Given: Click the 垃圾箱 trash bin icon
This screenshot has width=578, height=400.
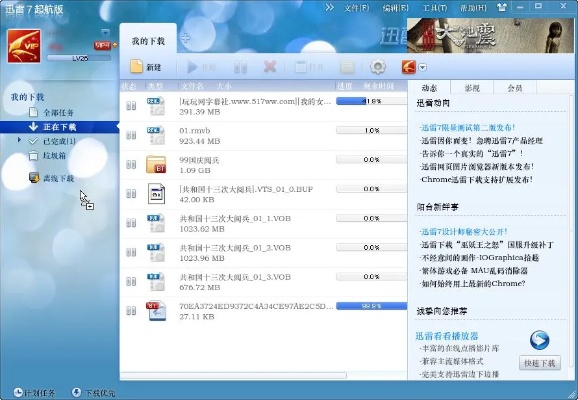Looking at the screenshot, I should (33, 156).
